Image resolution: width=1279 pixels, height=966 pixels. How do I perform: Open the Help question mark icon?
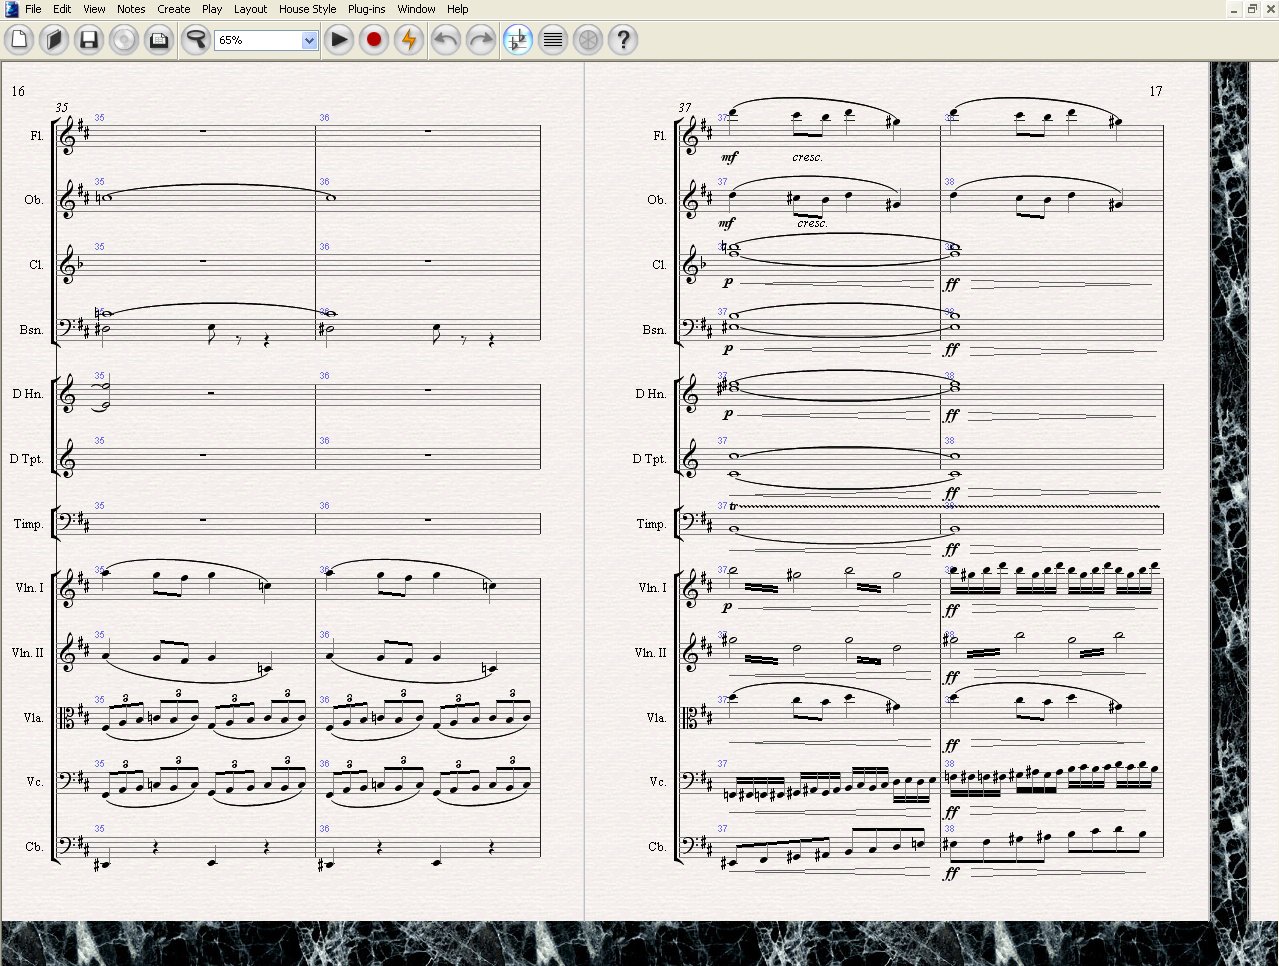[x=623, y=40]
